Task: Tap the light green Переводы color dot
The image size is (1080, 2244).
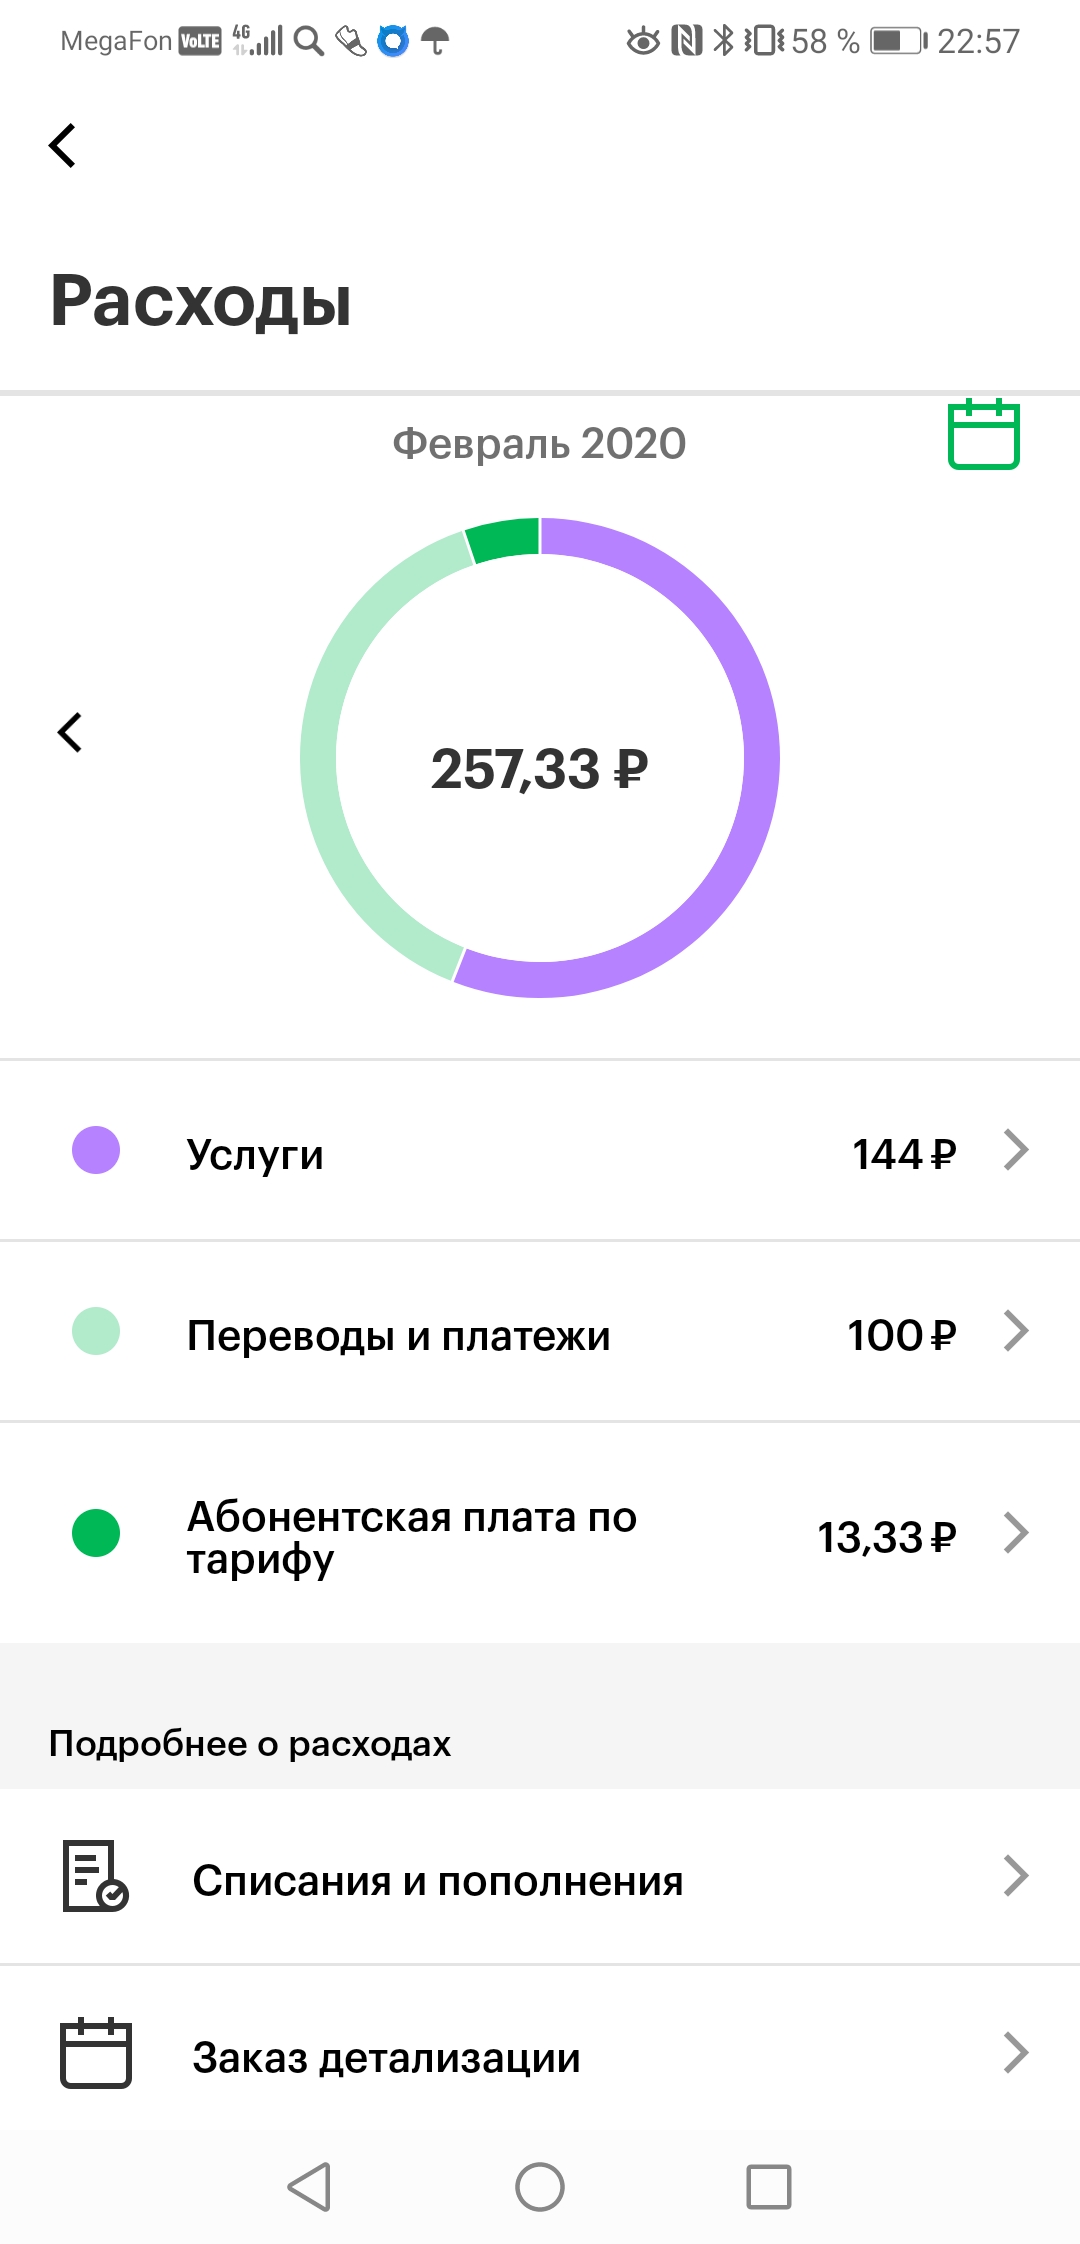Action: 96,1331
